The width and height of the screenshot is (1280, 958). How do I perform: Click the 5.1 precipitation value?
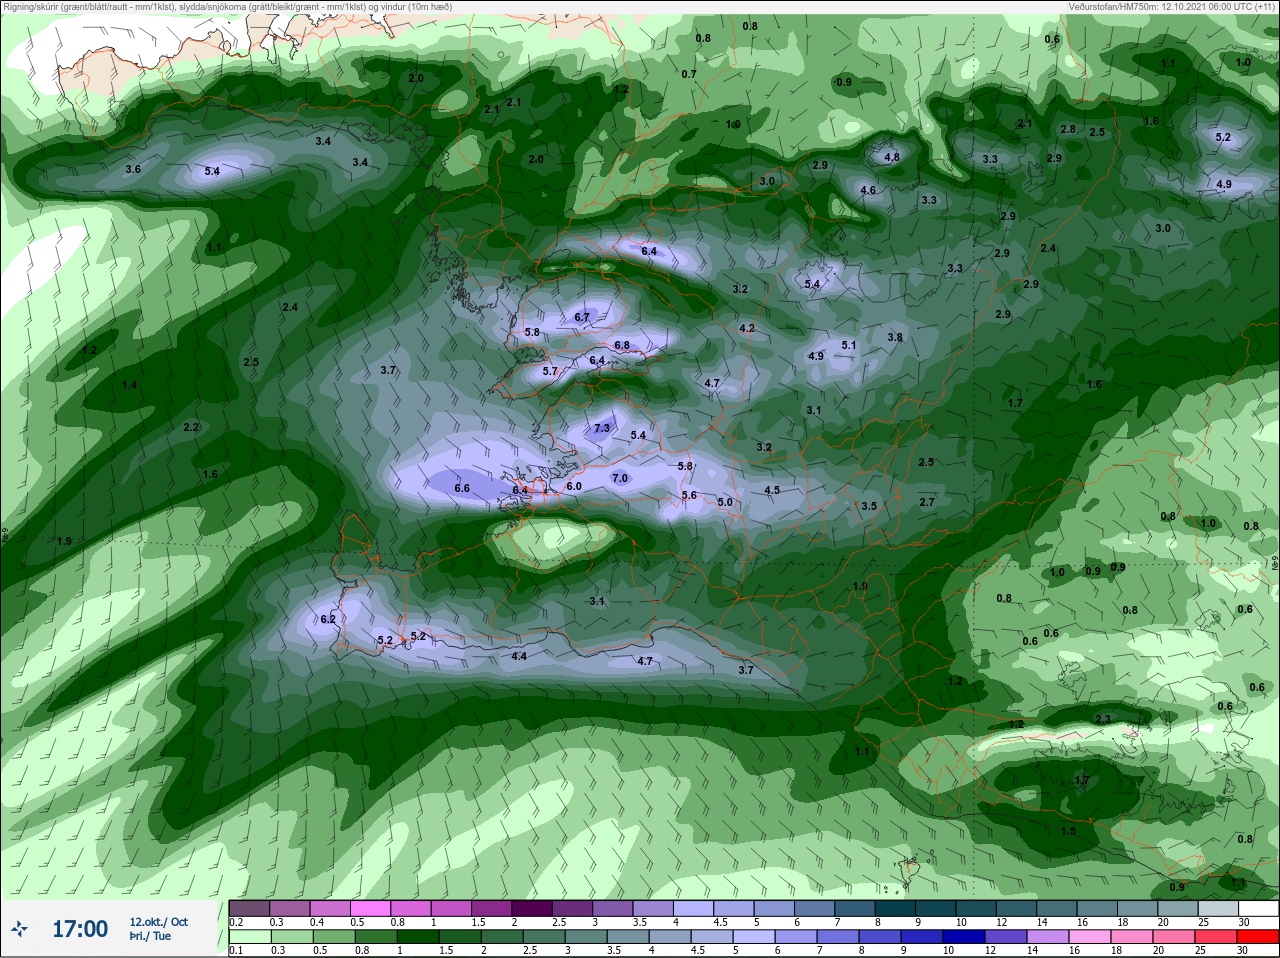coord(849,345)
